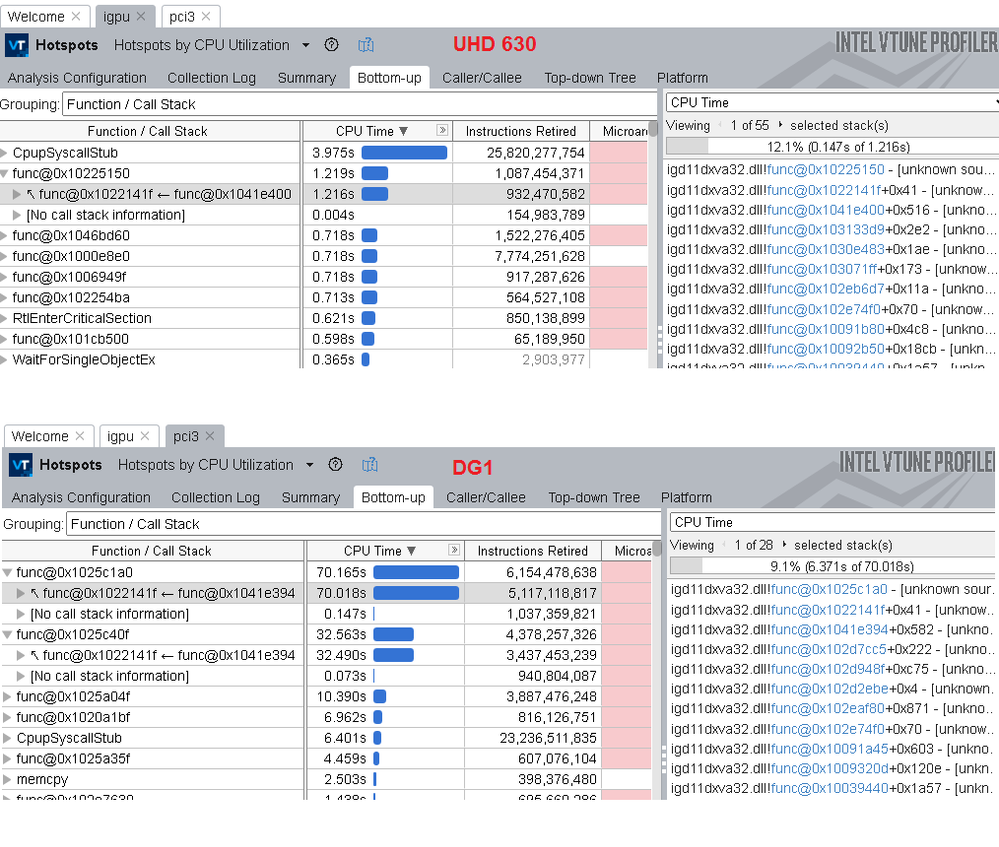Open the func@0x1009320d stack link

point(830,769)
